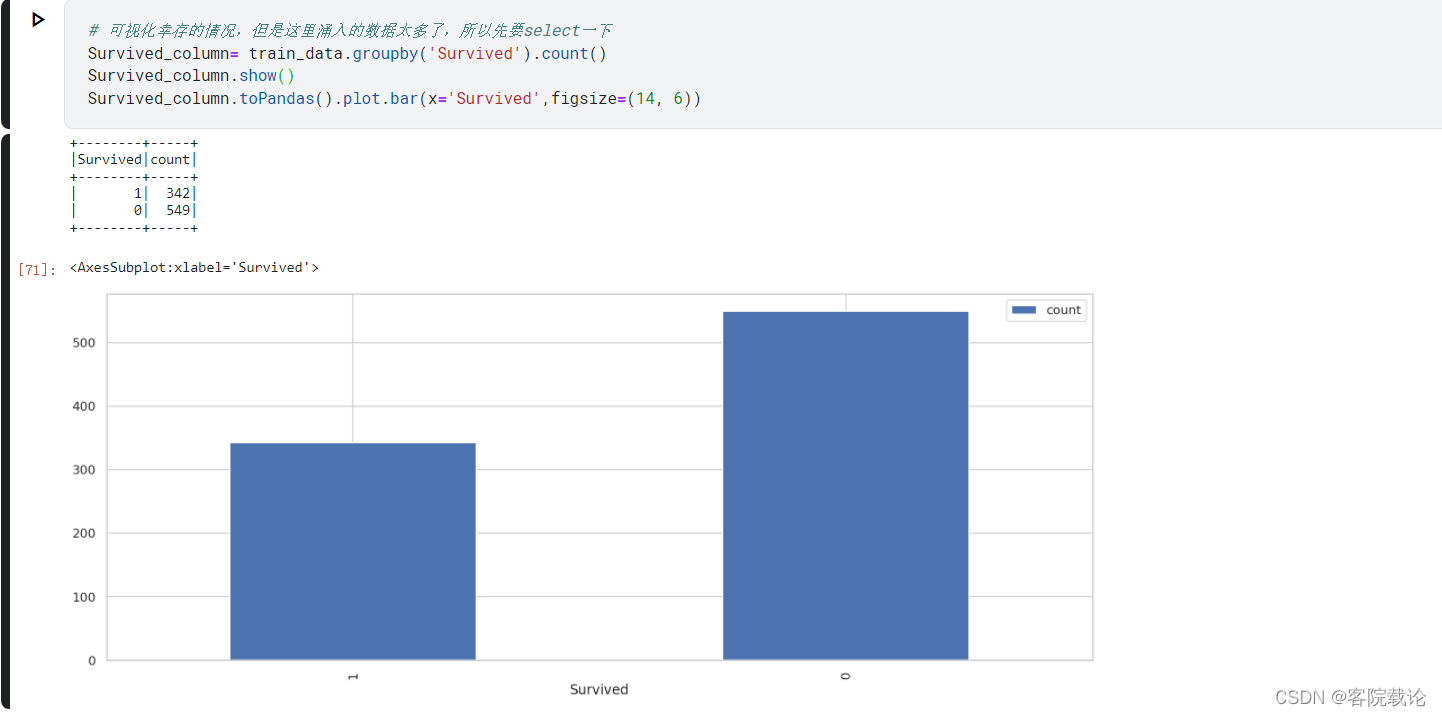1442x716 pixels.
Task: Click the x-axis tick label 1
Action: (353, 676)
